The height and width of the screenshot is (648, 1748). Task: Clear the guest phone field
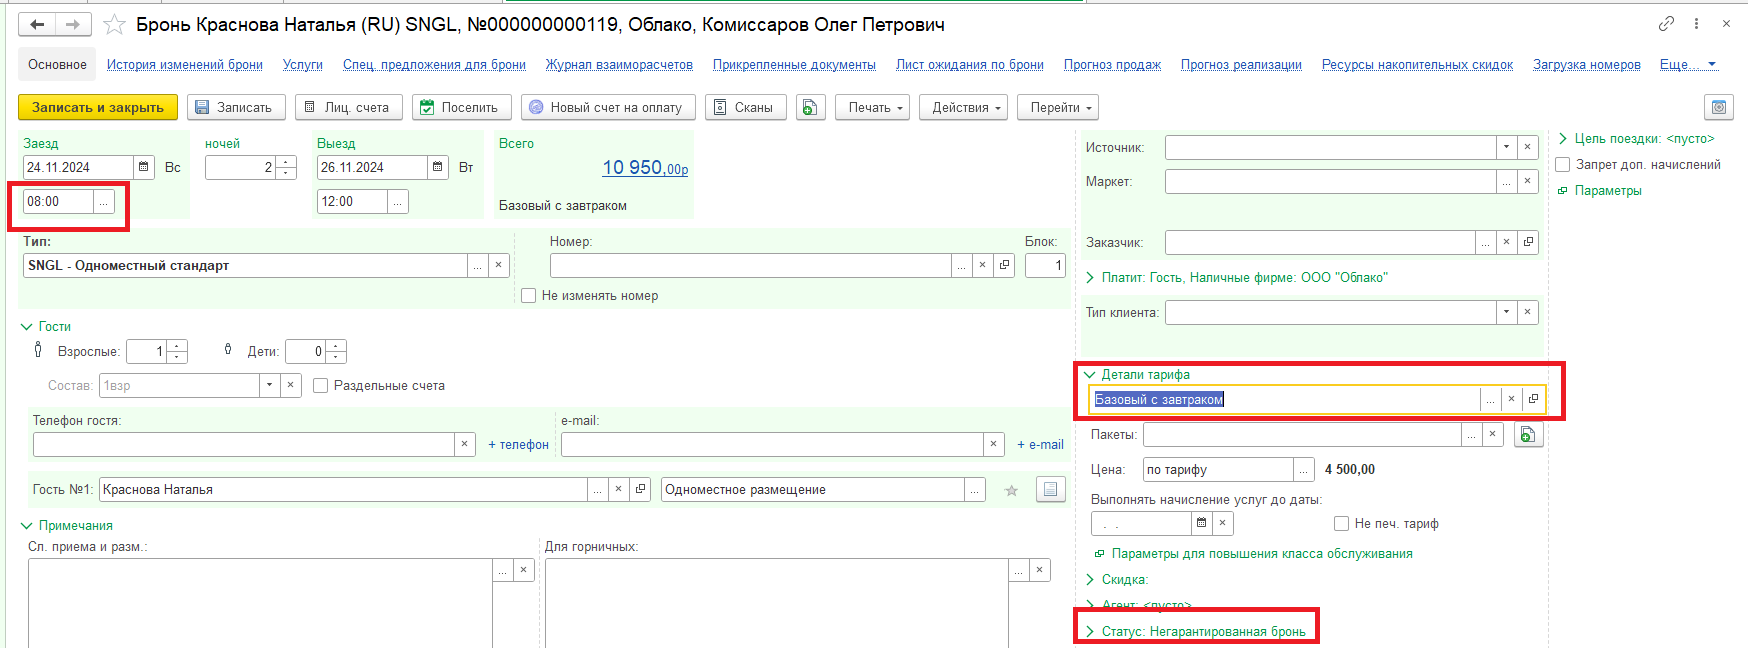tap(465, 444)
